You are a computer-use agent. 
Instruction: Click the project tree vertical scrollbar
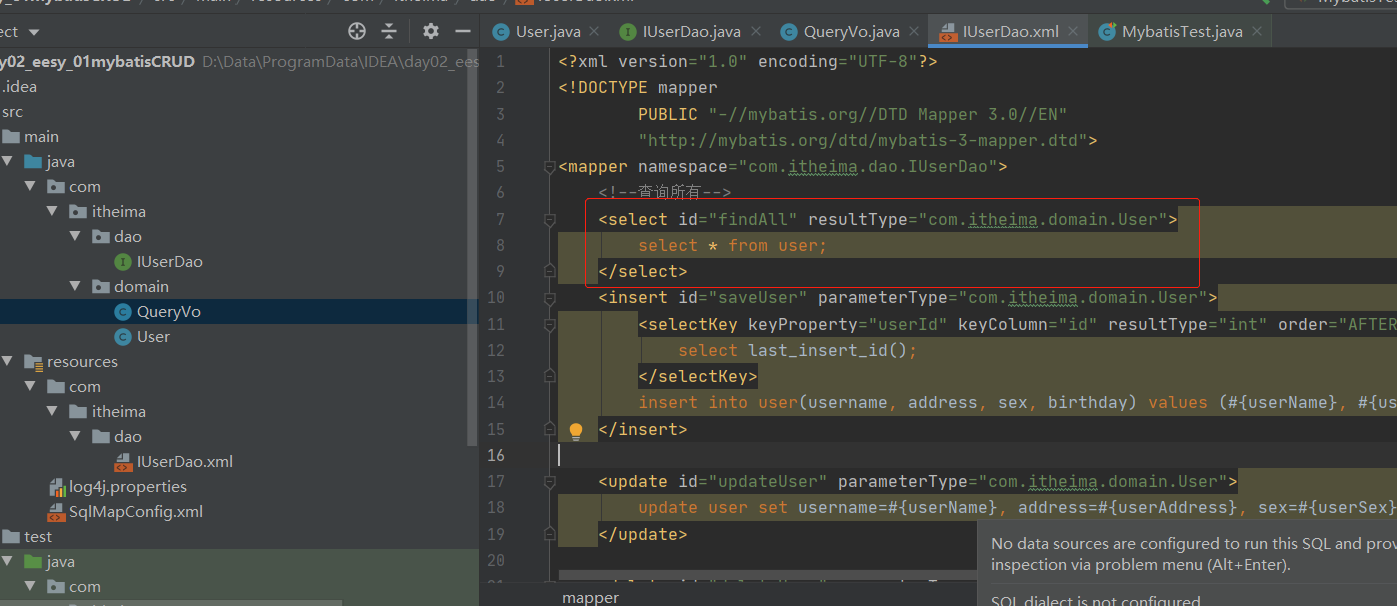[474, 250]
